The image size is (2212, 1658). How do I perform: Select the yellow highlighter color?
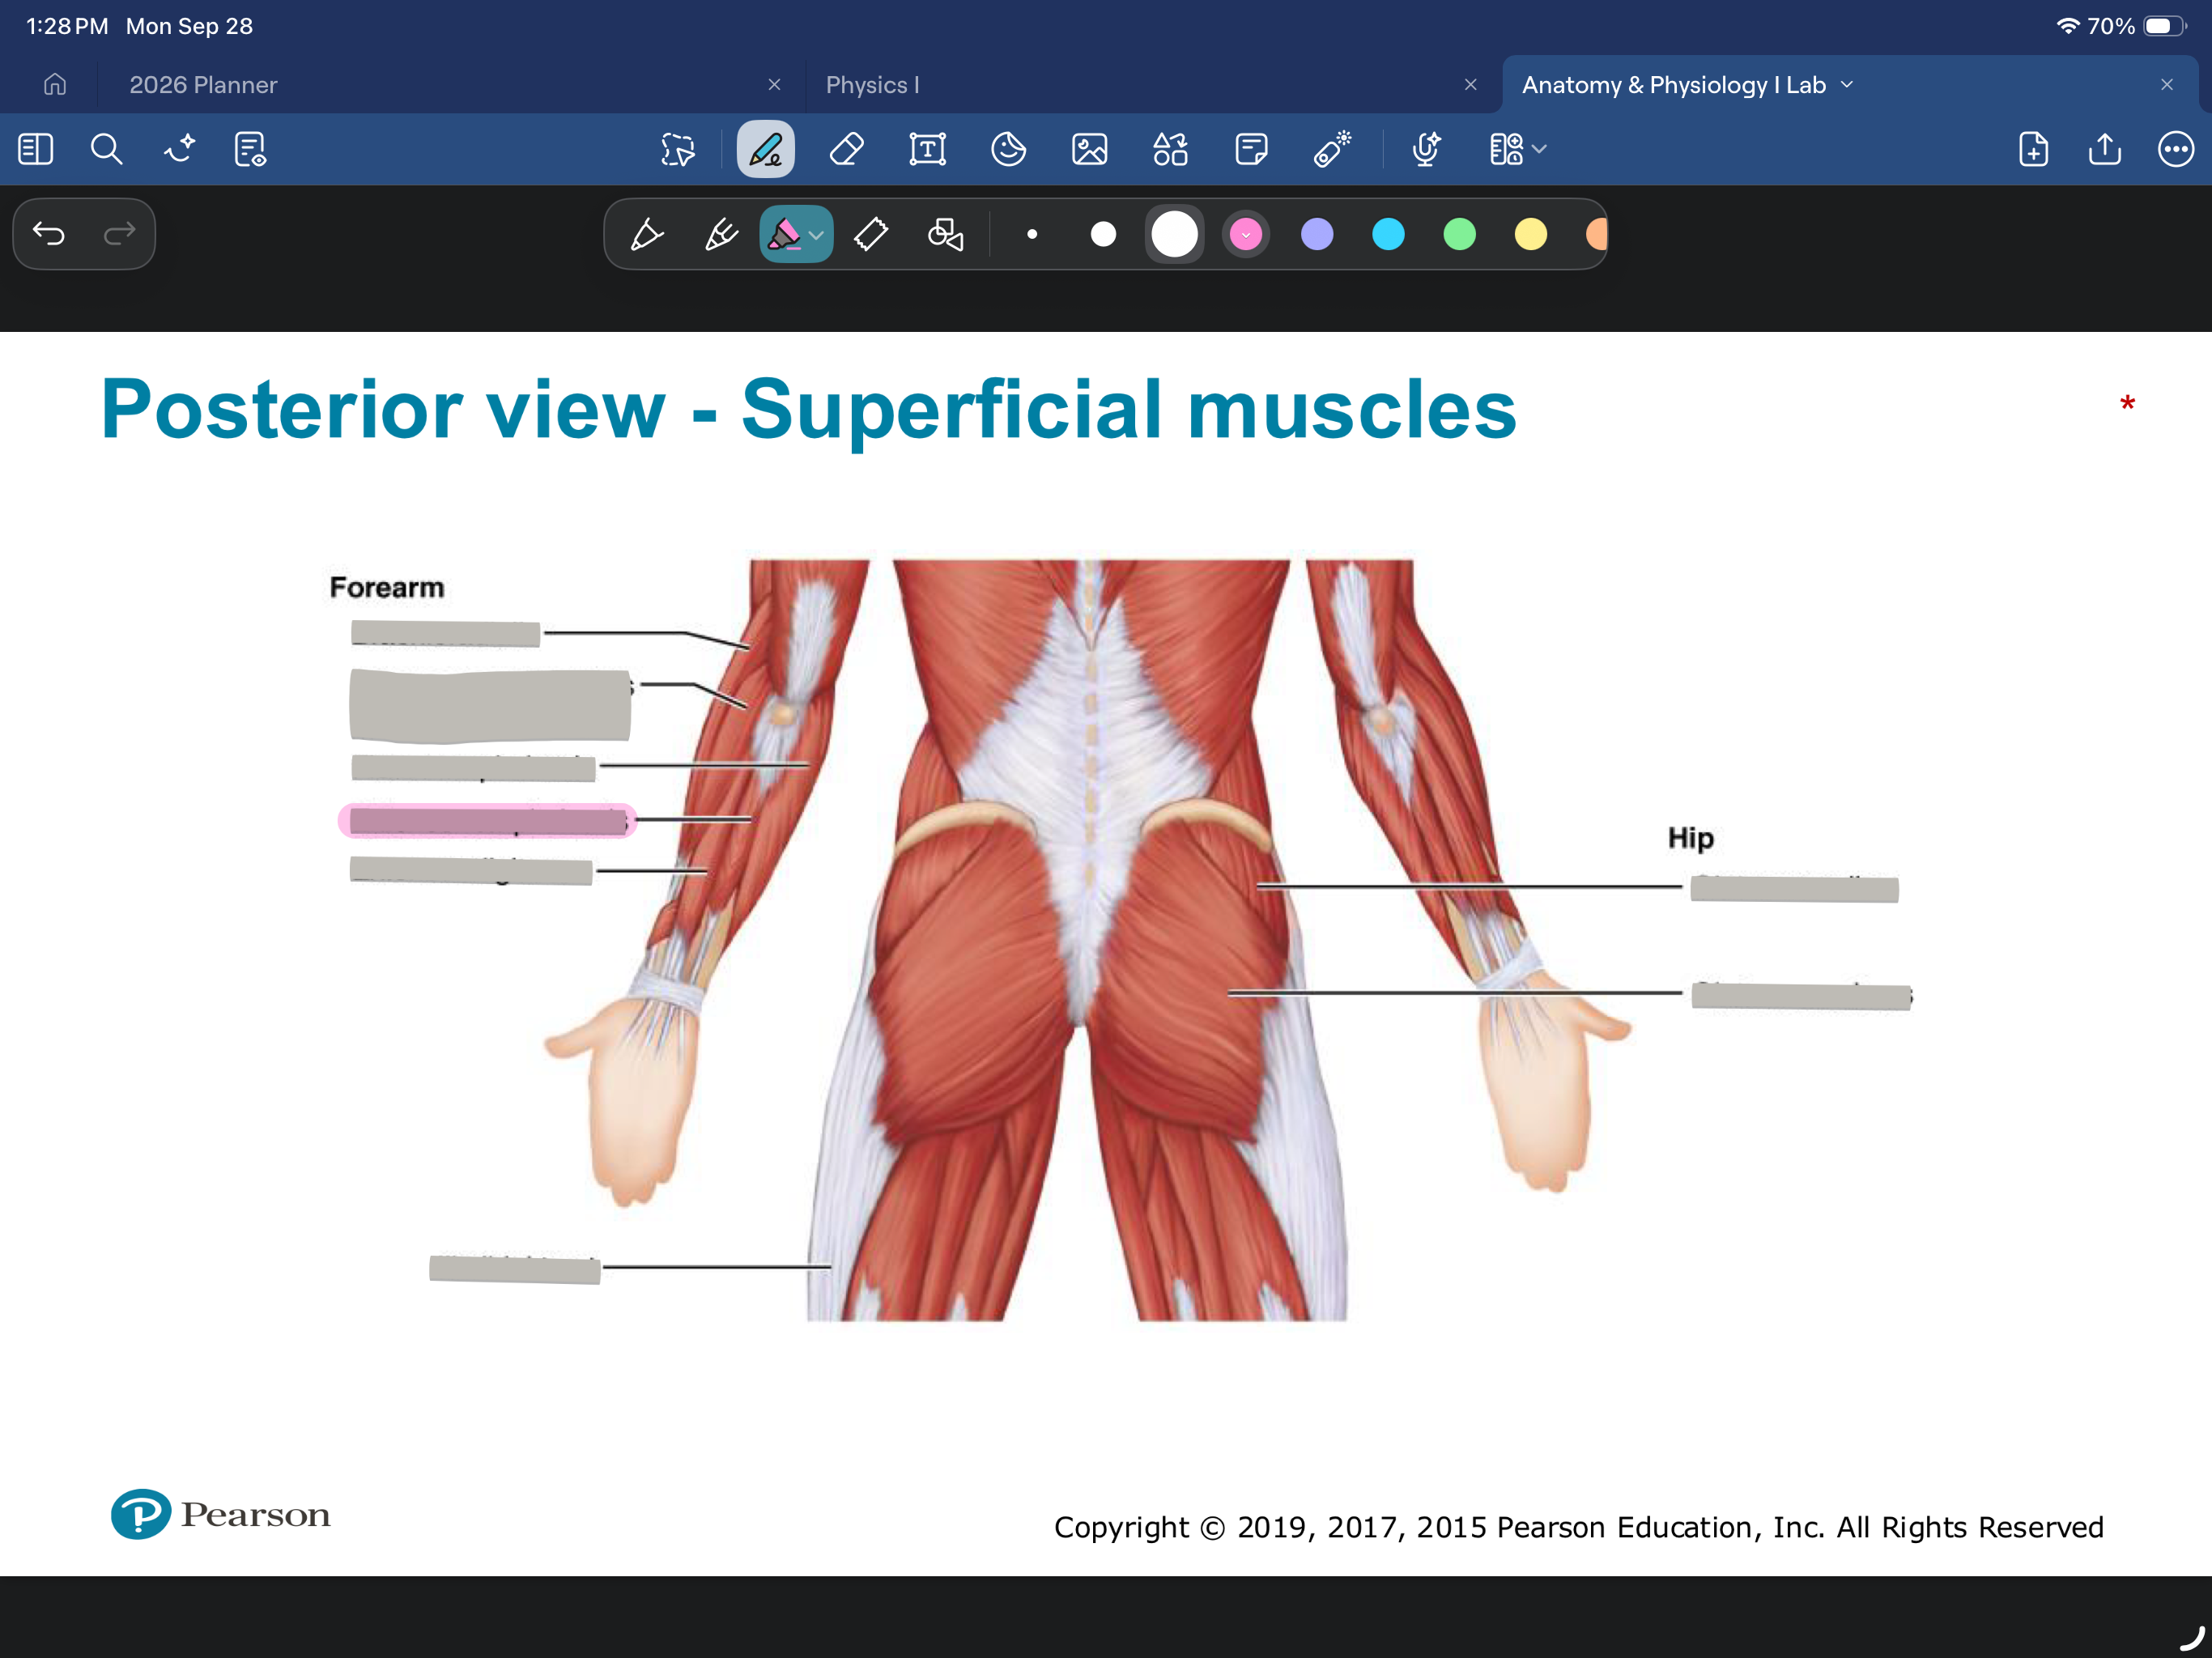(1531, 235)
